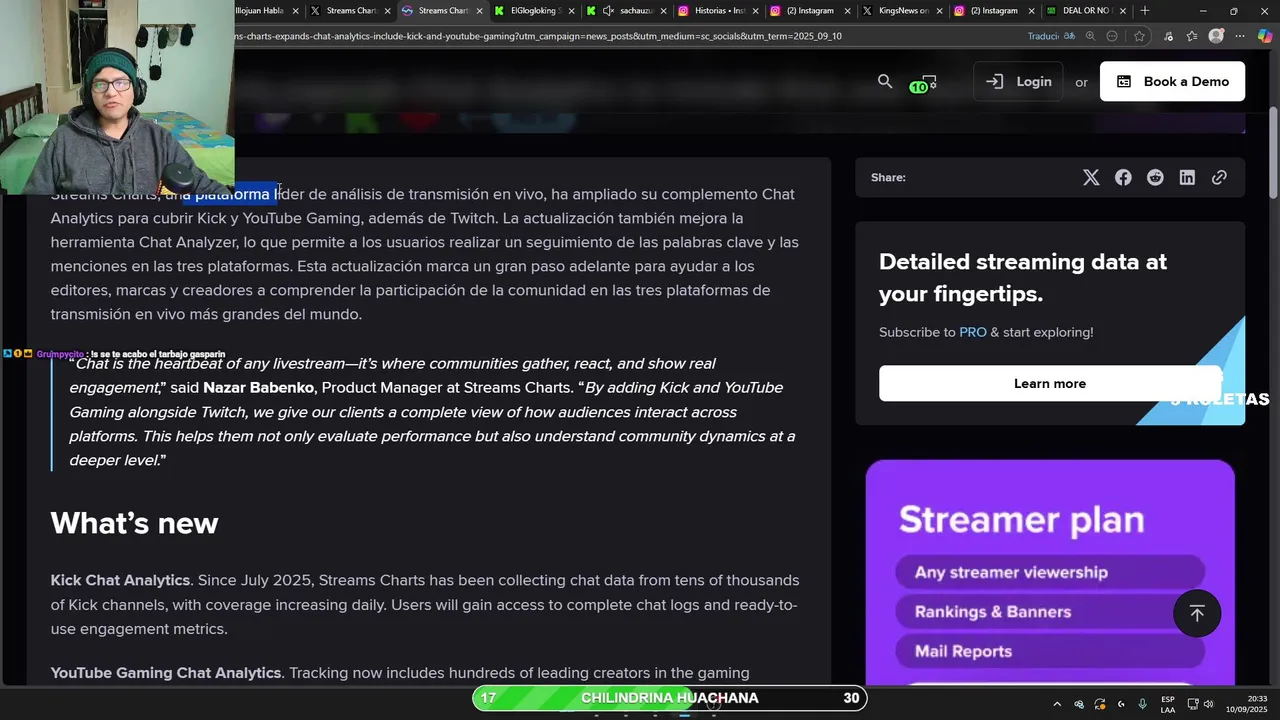Click the back-to-top arrow button
The image size is (1280, 720).
coord(1197,613)
